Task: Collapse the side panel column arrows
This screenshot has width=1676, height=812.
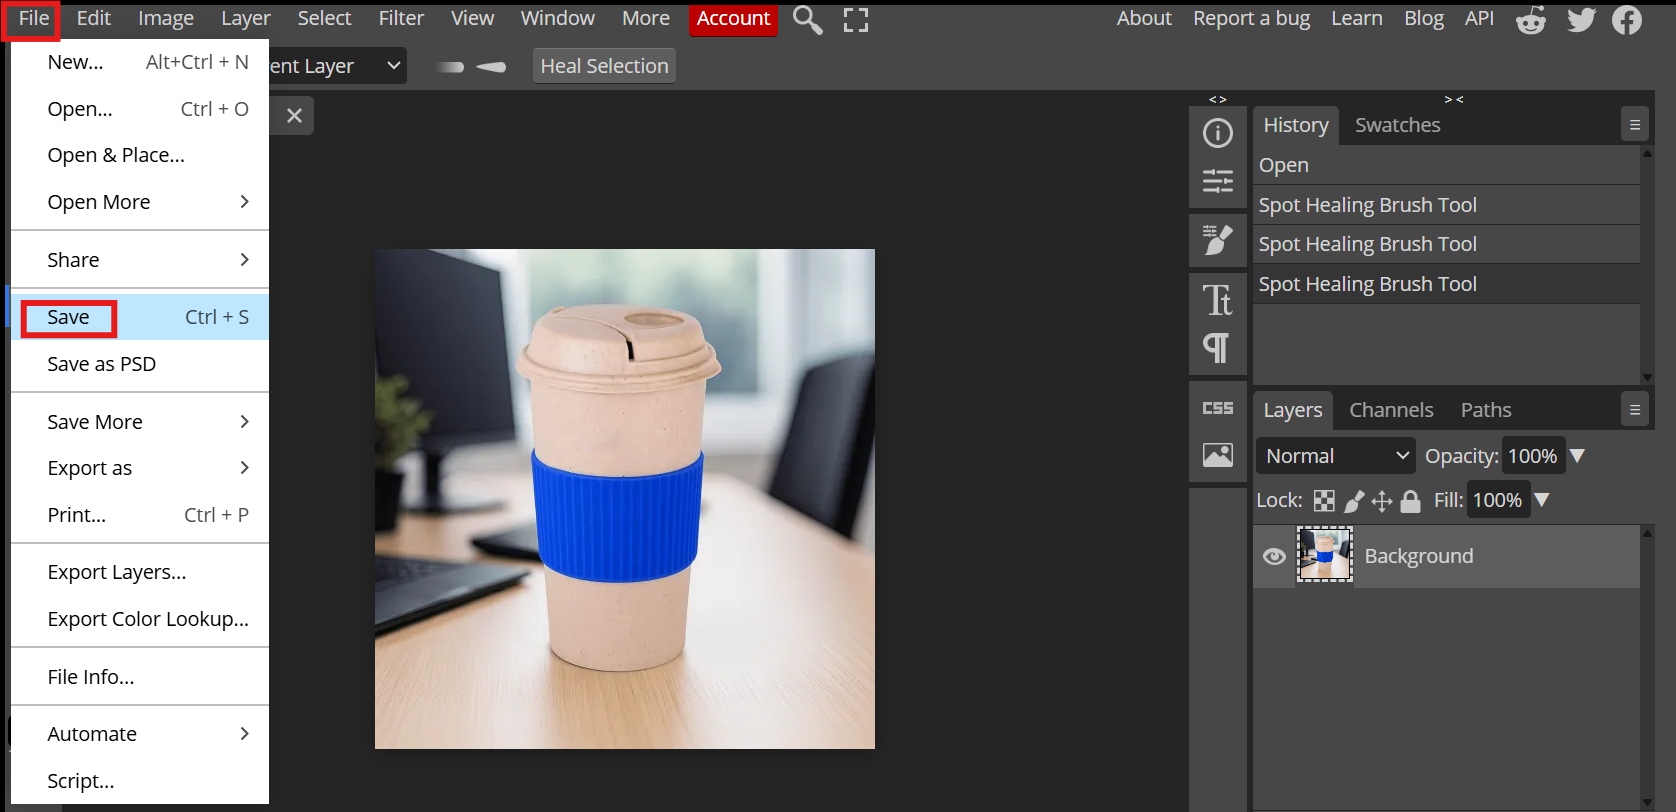Action: pyautogui.click(x=1218, y=99)
